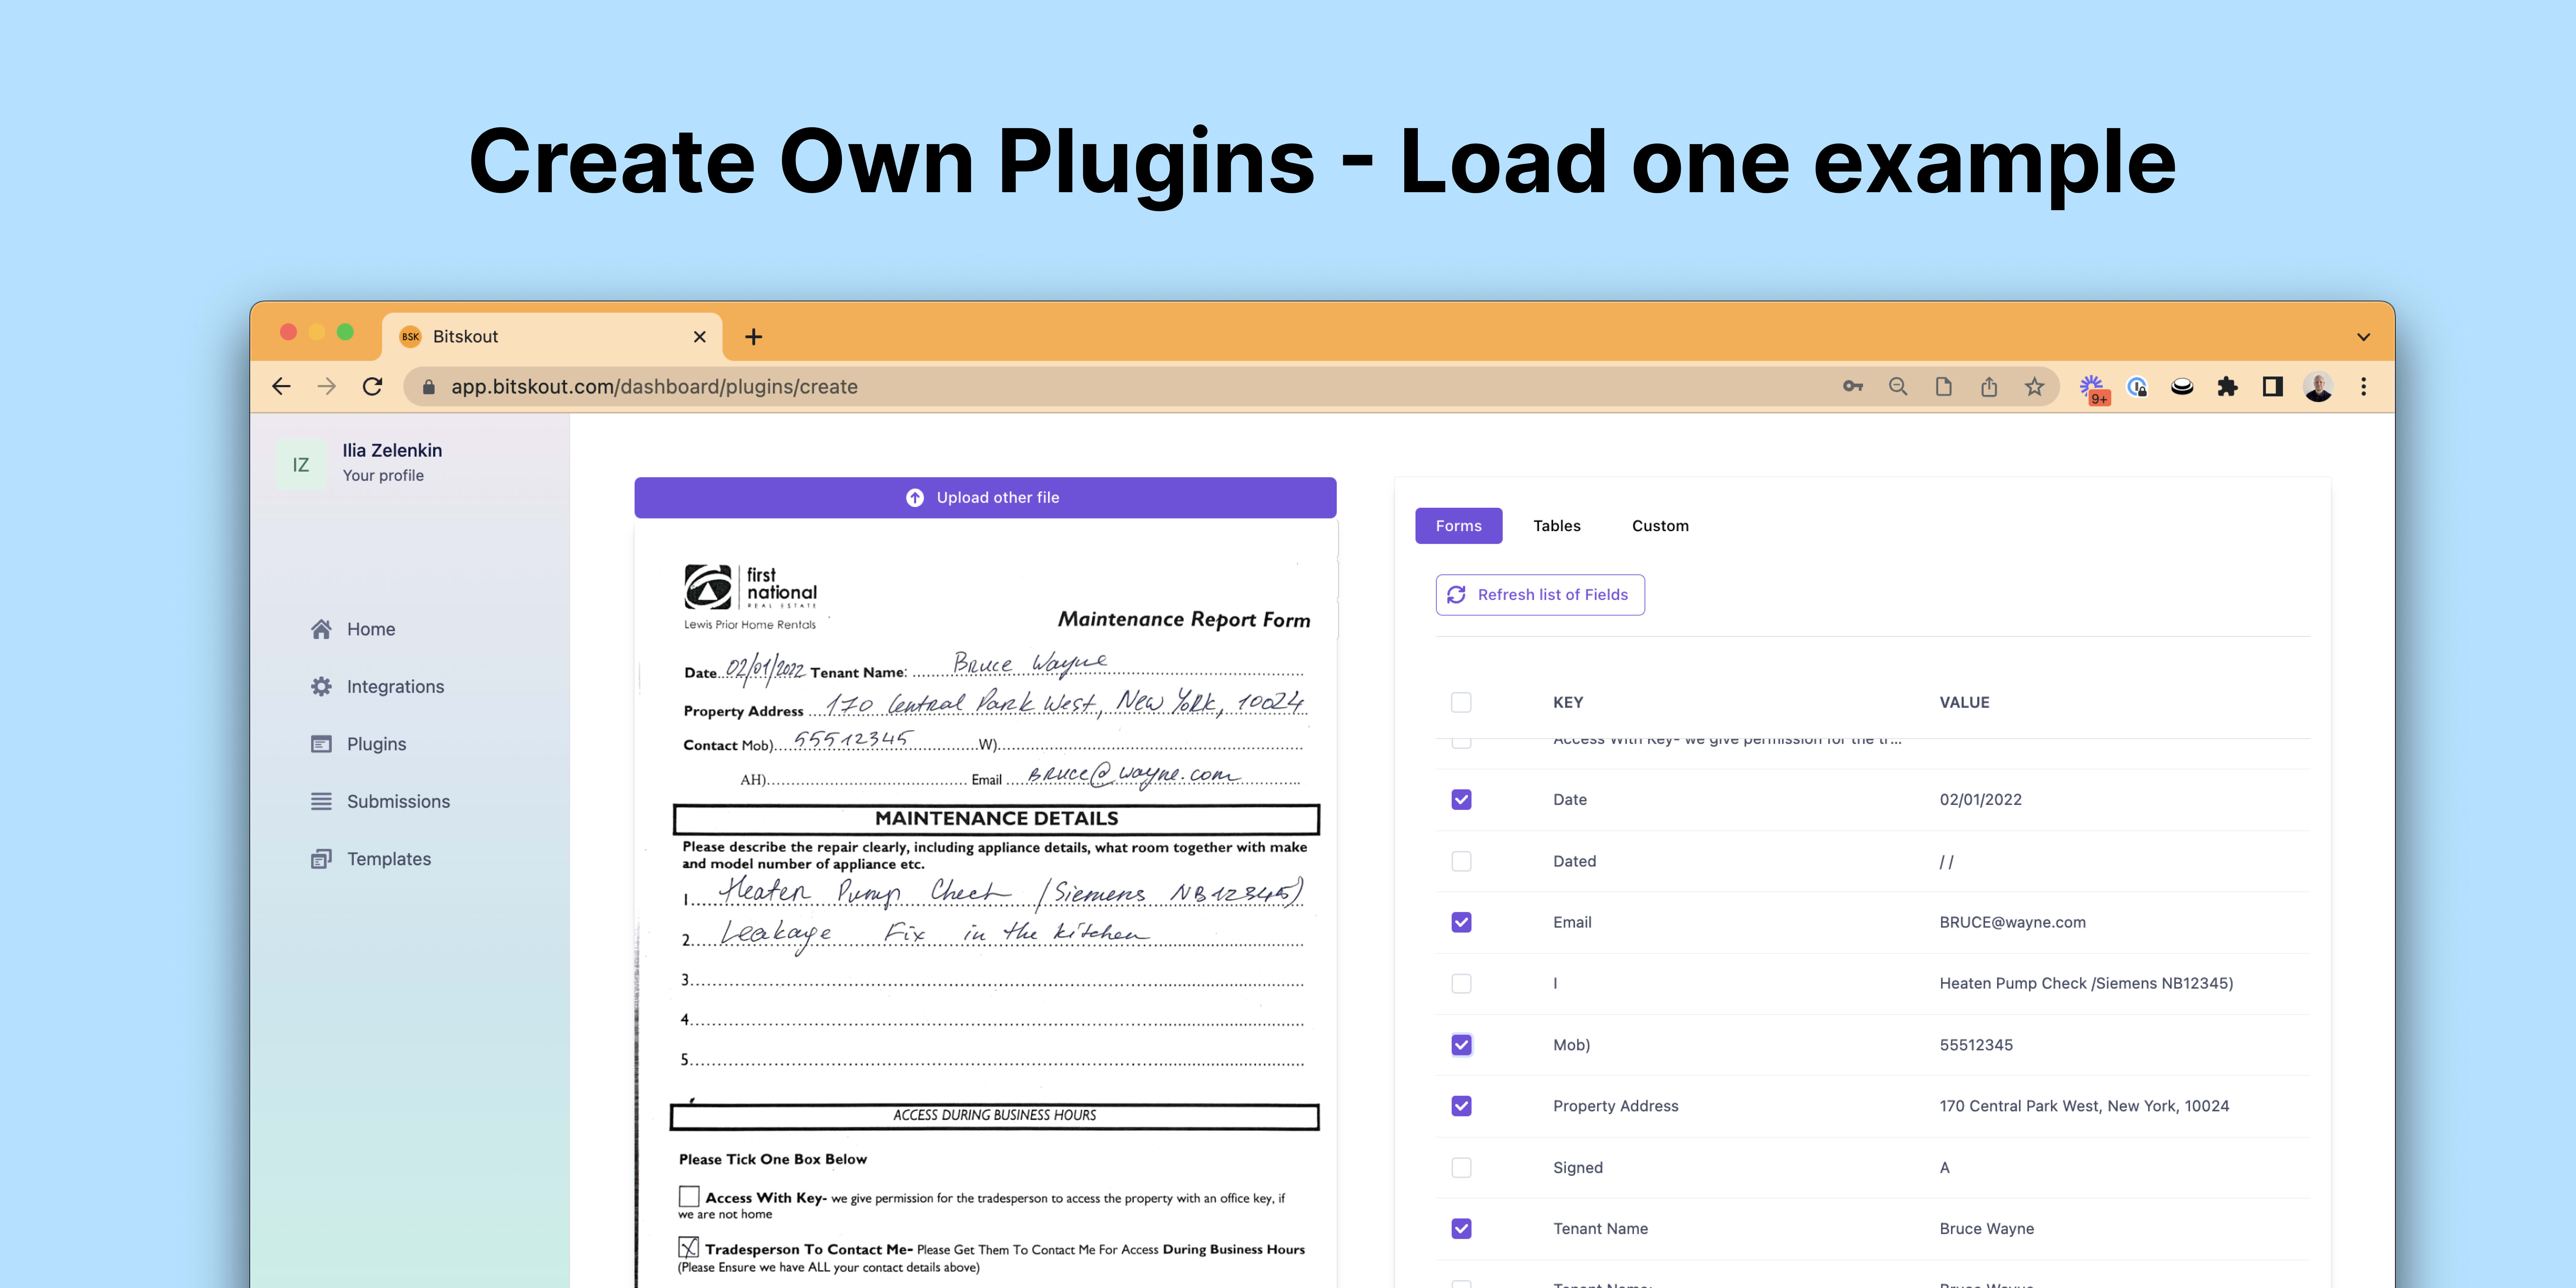Click the Submissions list icon
Image resolution: width=2576 pixels, height=1288 pixels.
coord(321,802)
